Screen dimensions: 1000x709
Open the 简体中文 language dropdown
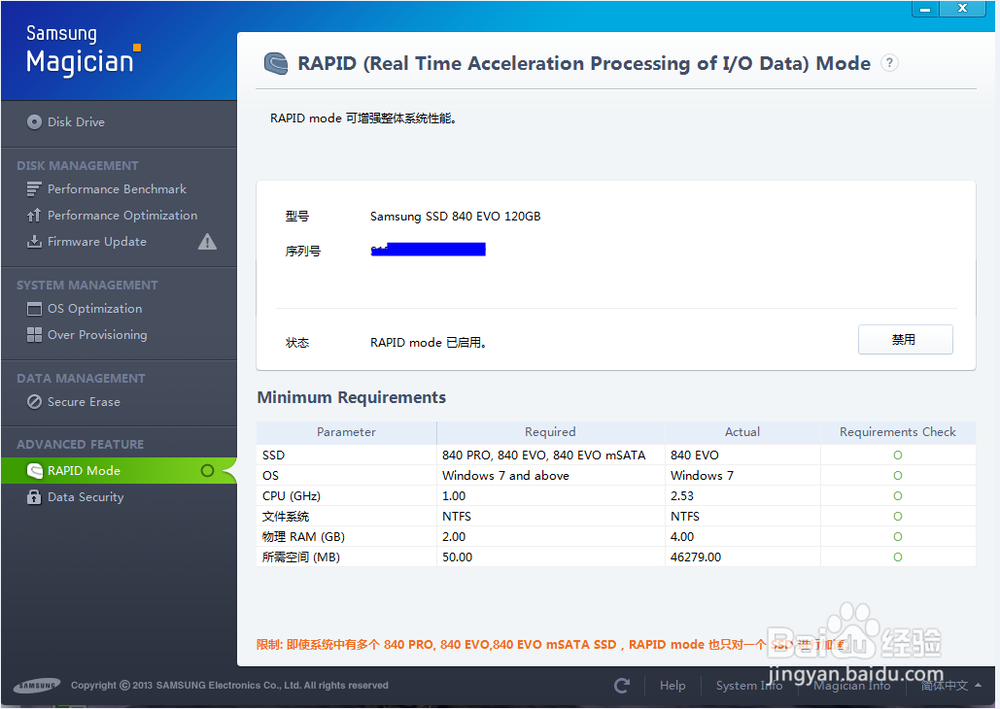click(x=951, y=685)
